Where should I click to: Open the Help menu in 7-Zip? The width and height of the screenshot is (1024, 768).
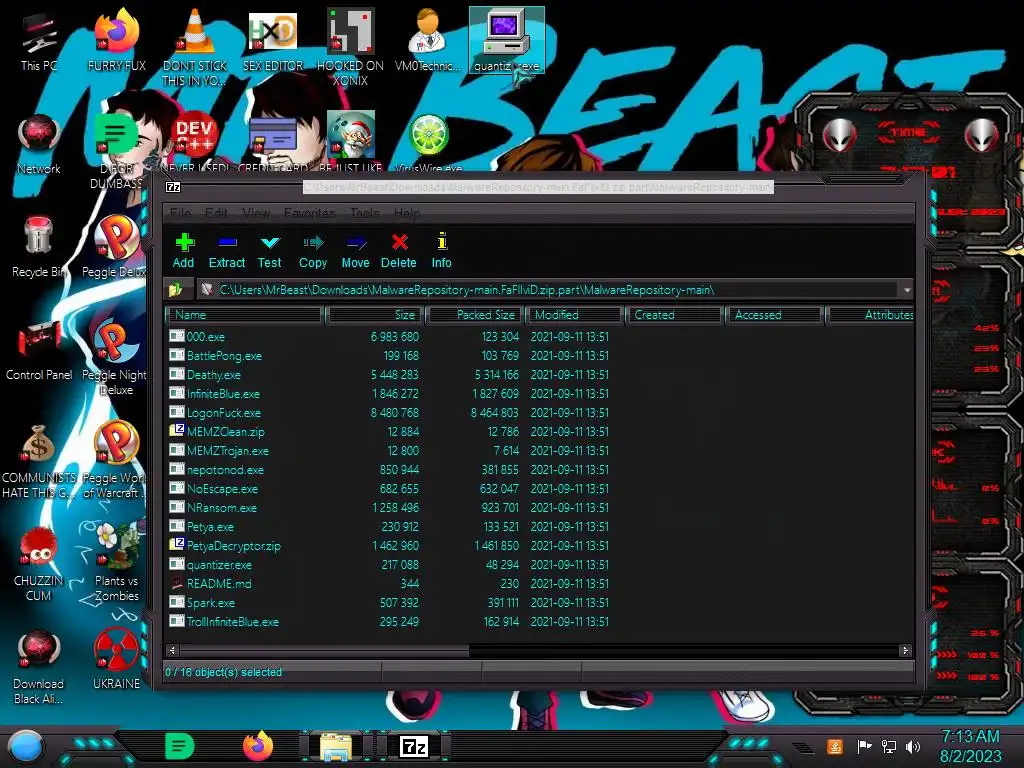[x=407, y=213]
